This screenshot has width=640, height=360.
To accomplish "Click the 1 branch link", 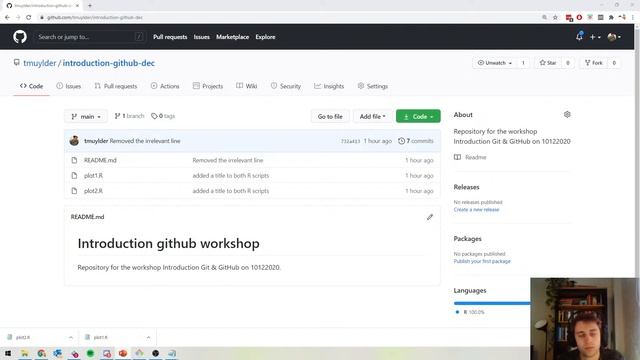I will click(129, 116).
